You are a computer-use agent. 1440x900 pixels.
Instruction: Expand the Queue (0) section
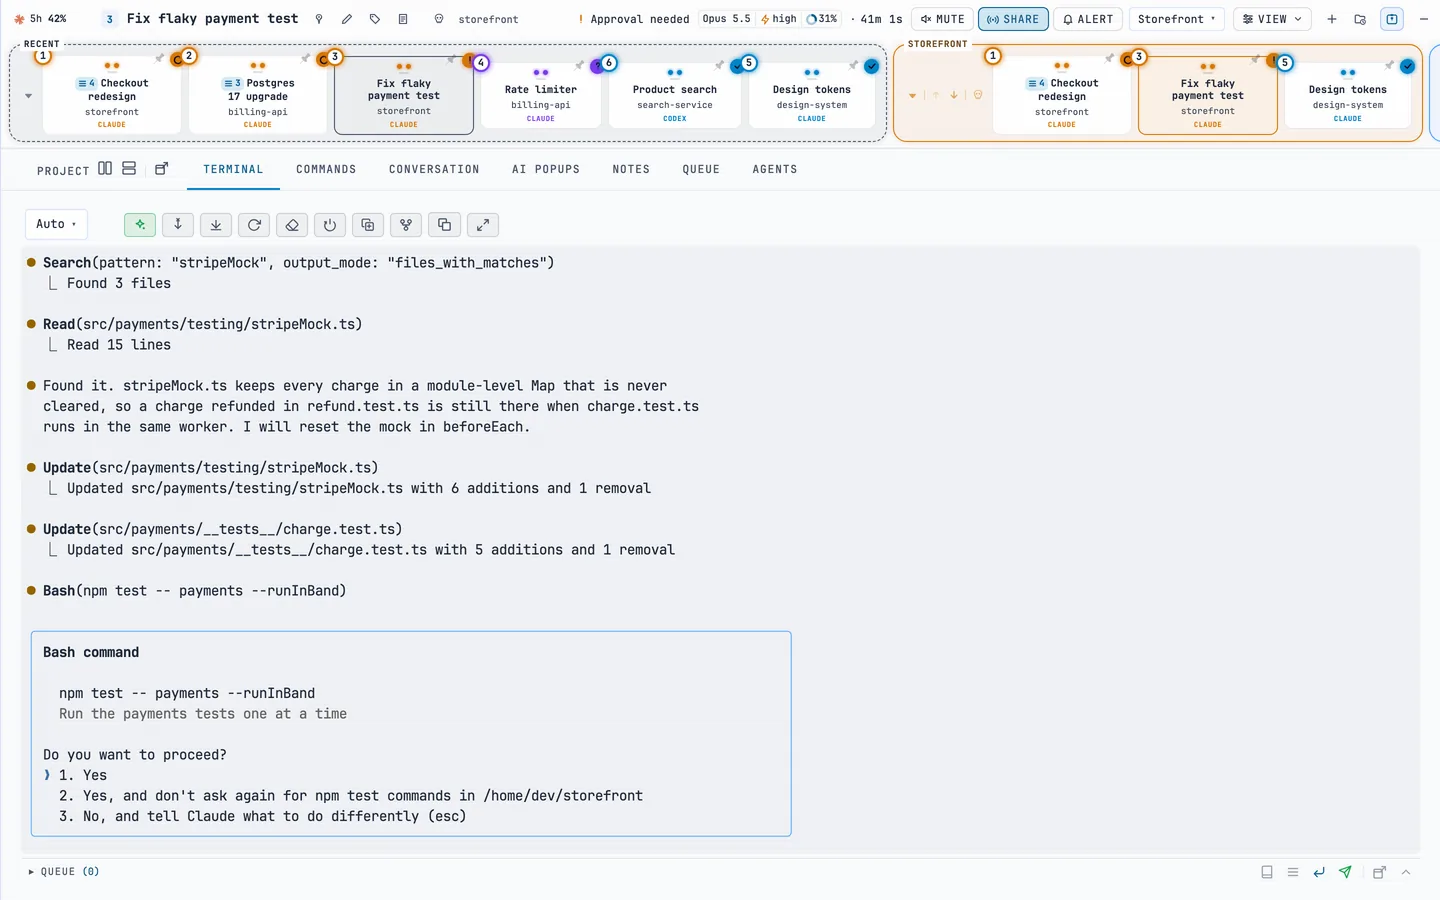click(x=64, y=872)
